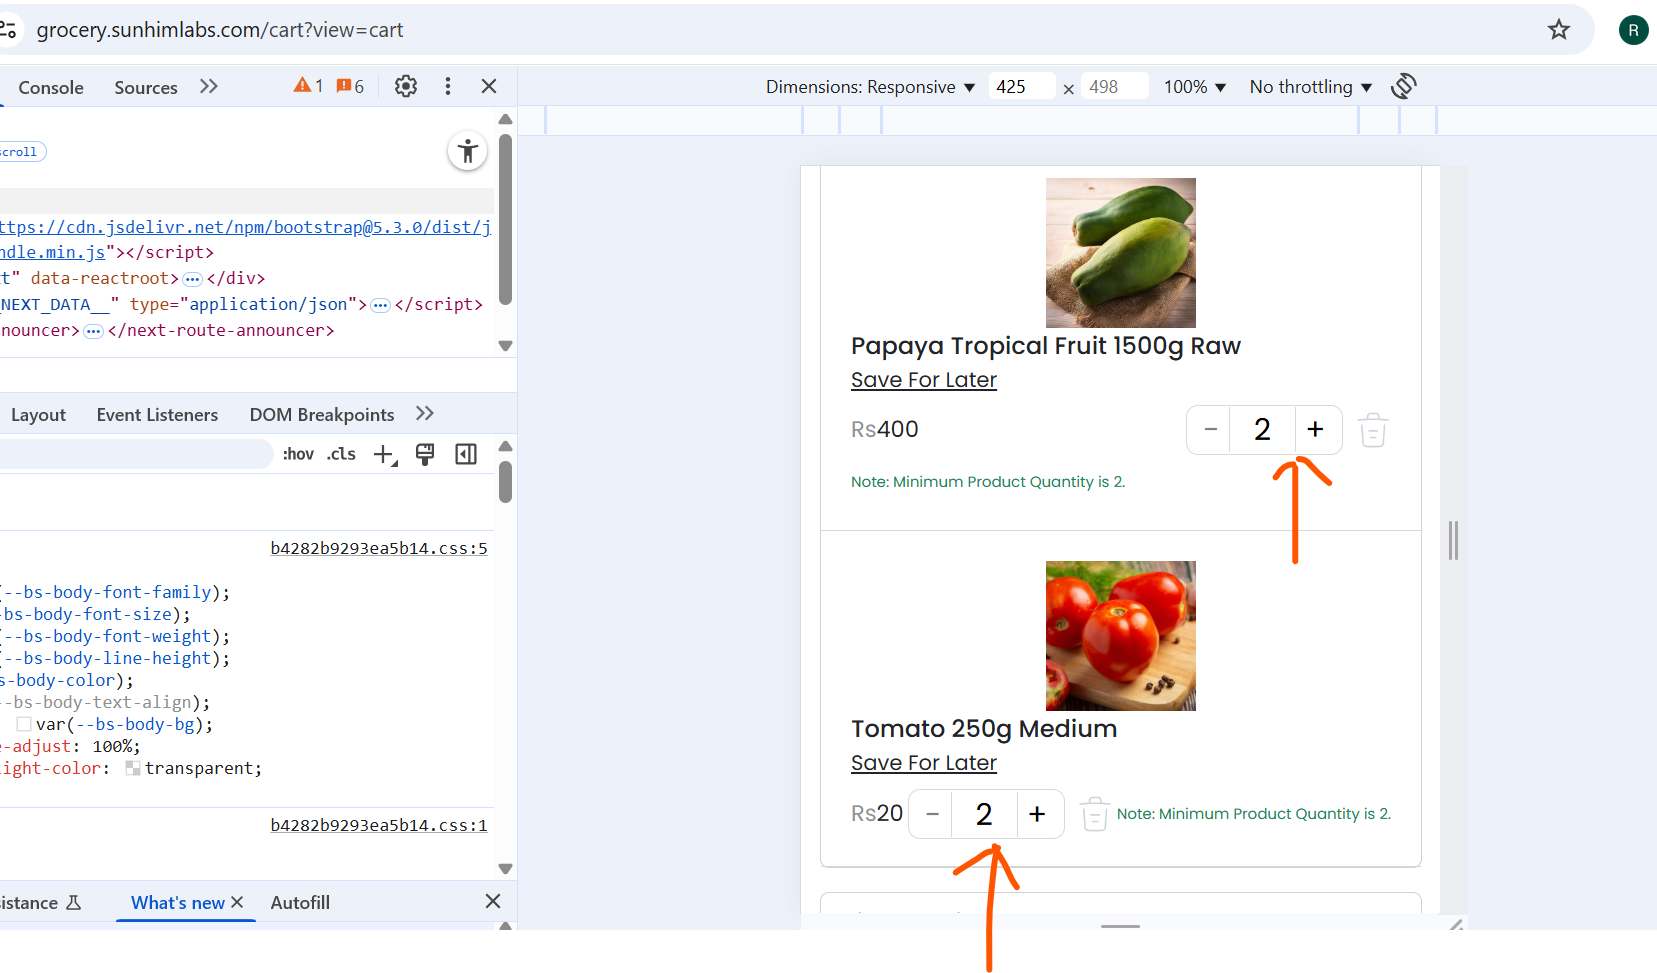Expand the next-route-announcer ellipsis

tap(93, 331)
